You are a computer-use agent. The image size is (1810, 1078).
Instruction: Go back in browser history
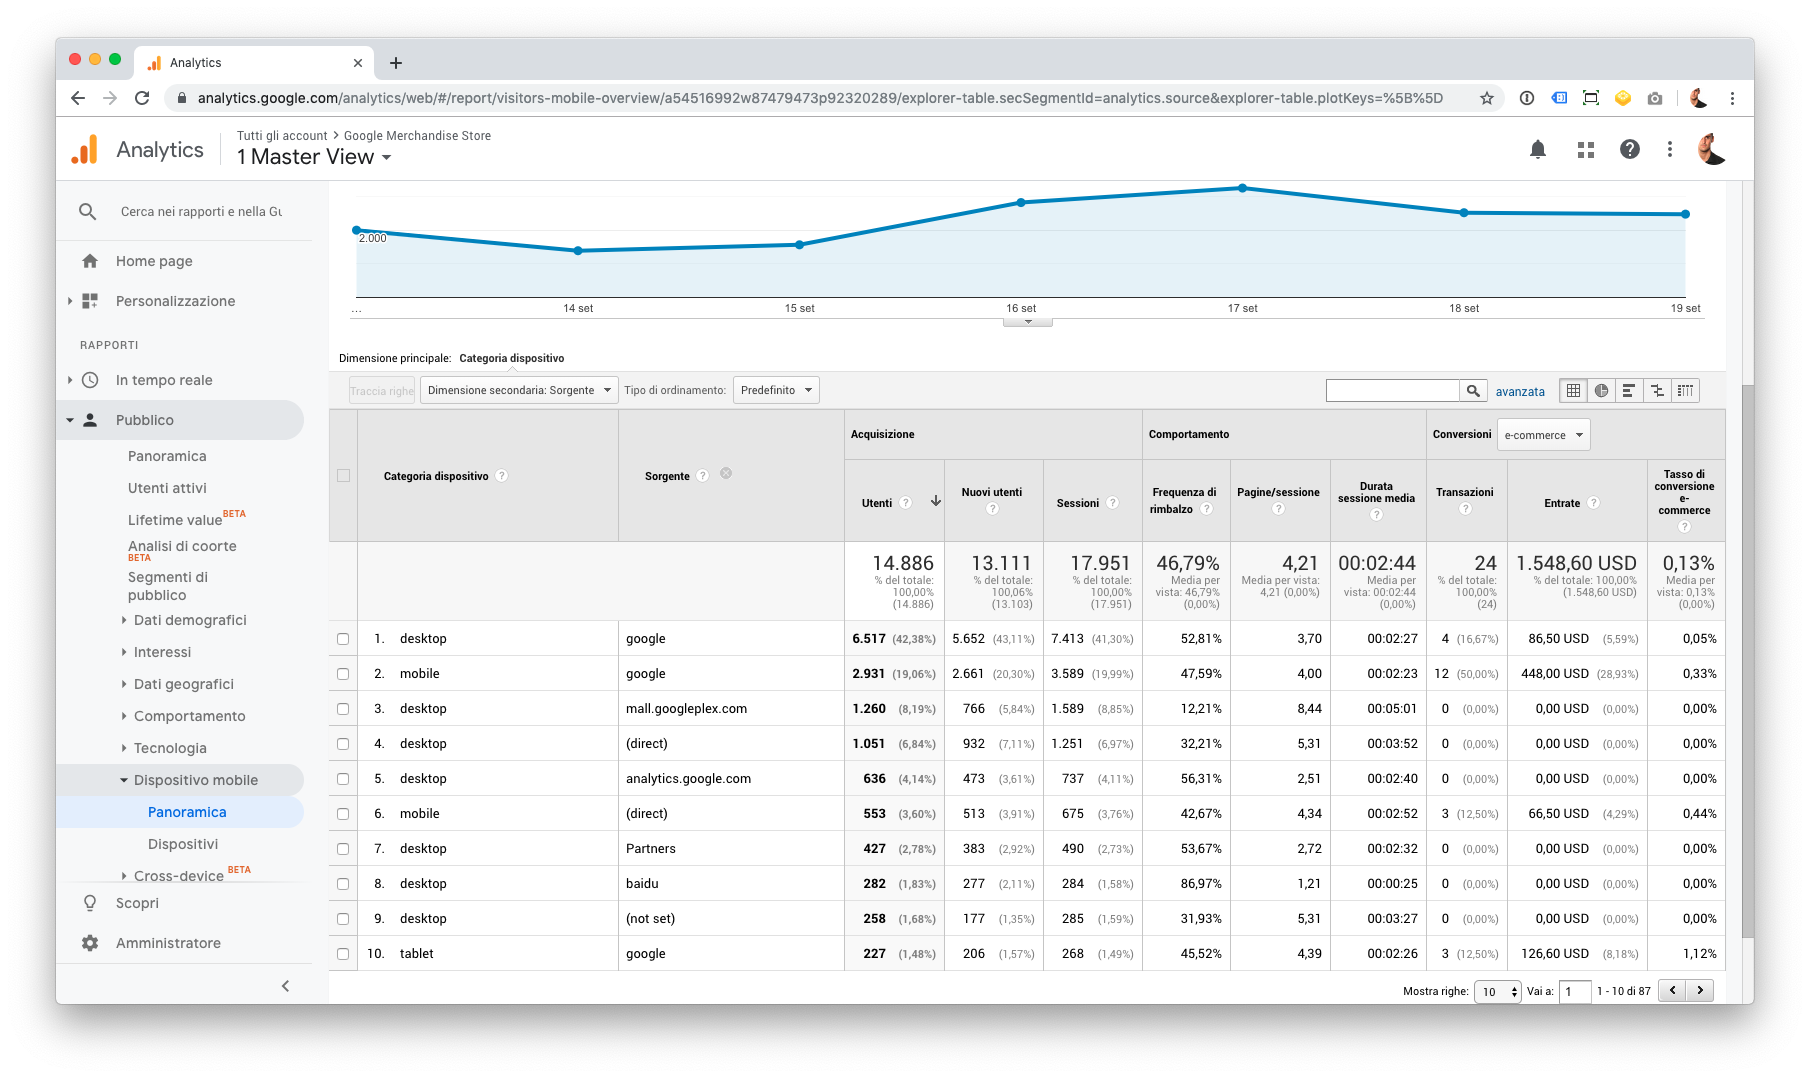pos(78,98)
